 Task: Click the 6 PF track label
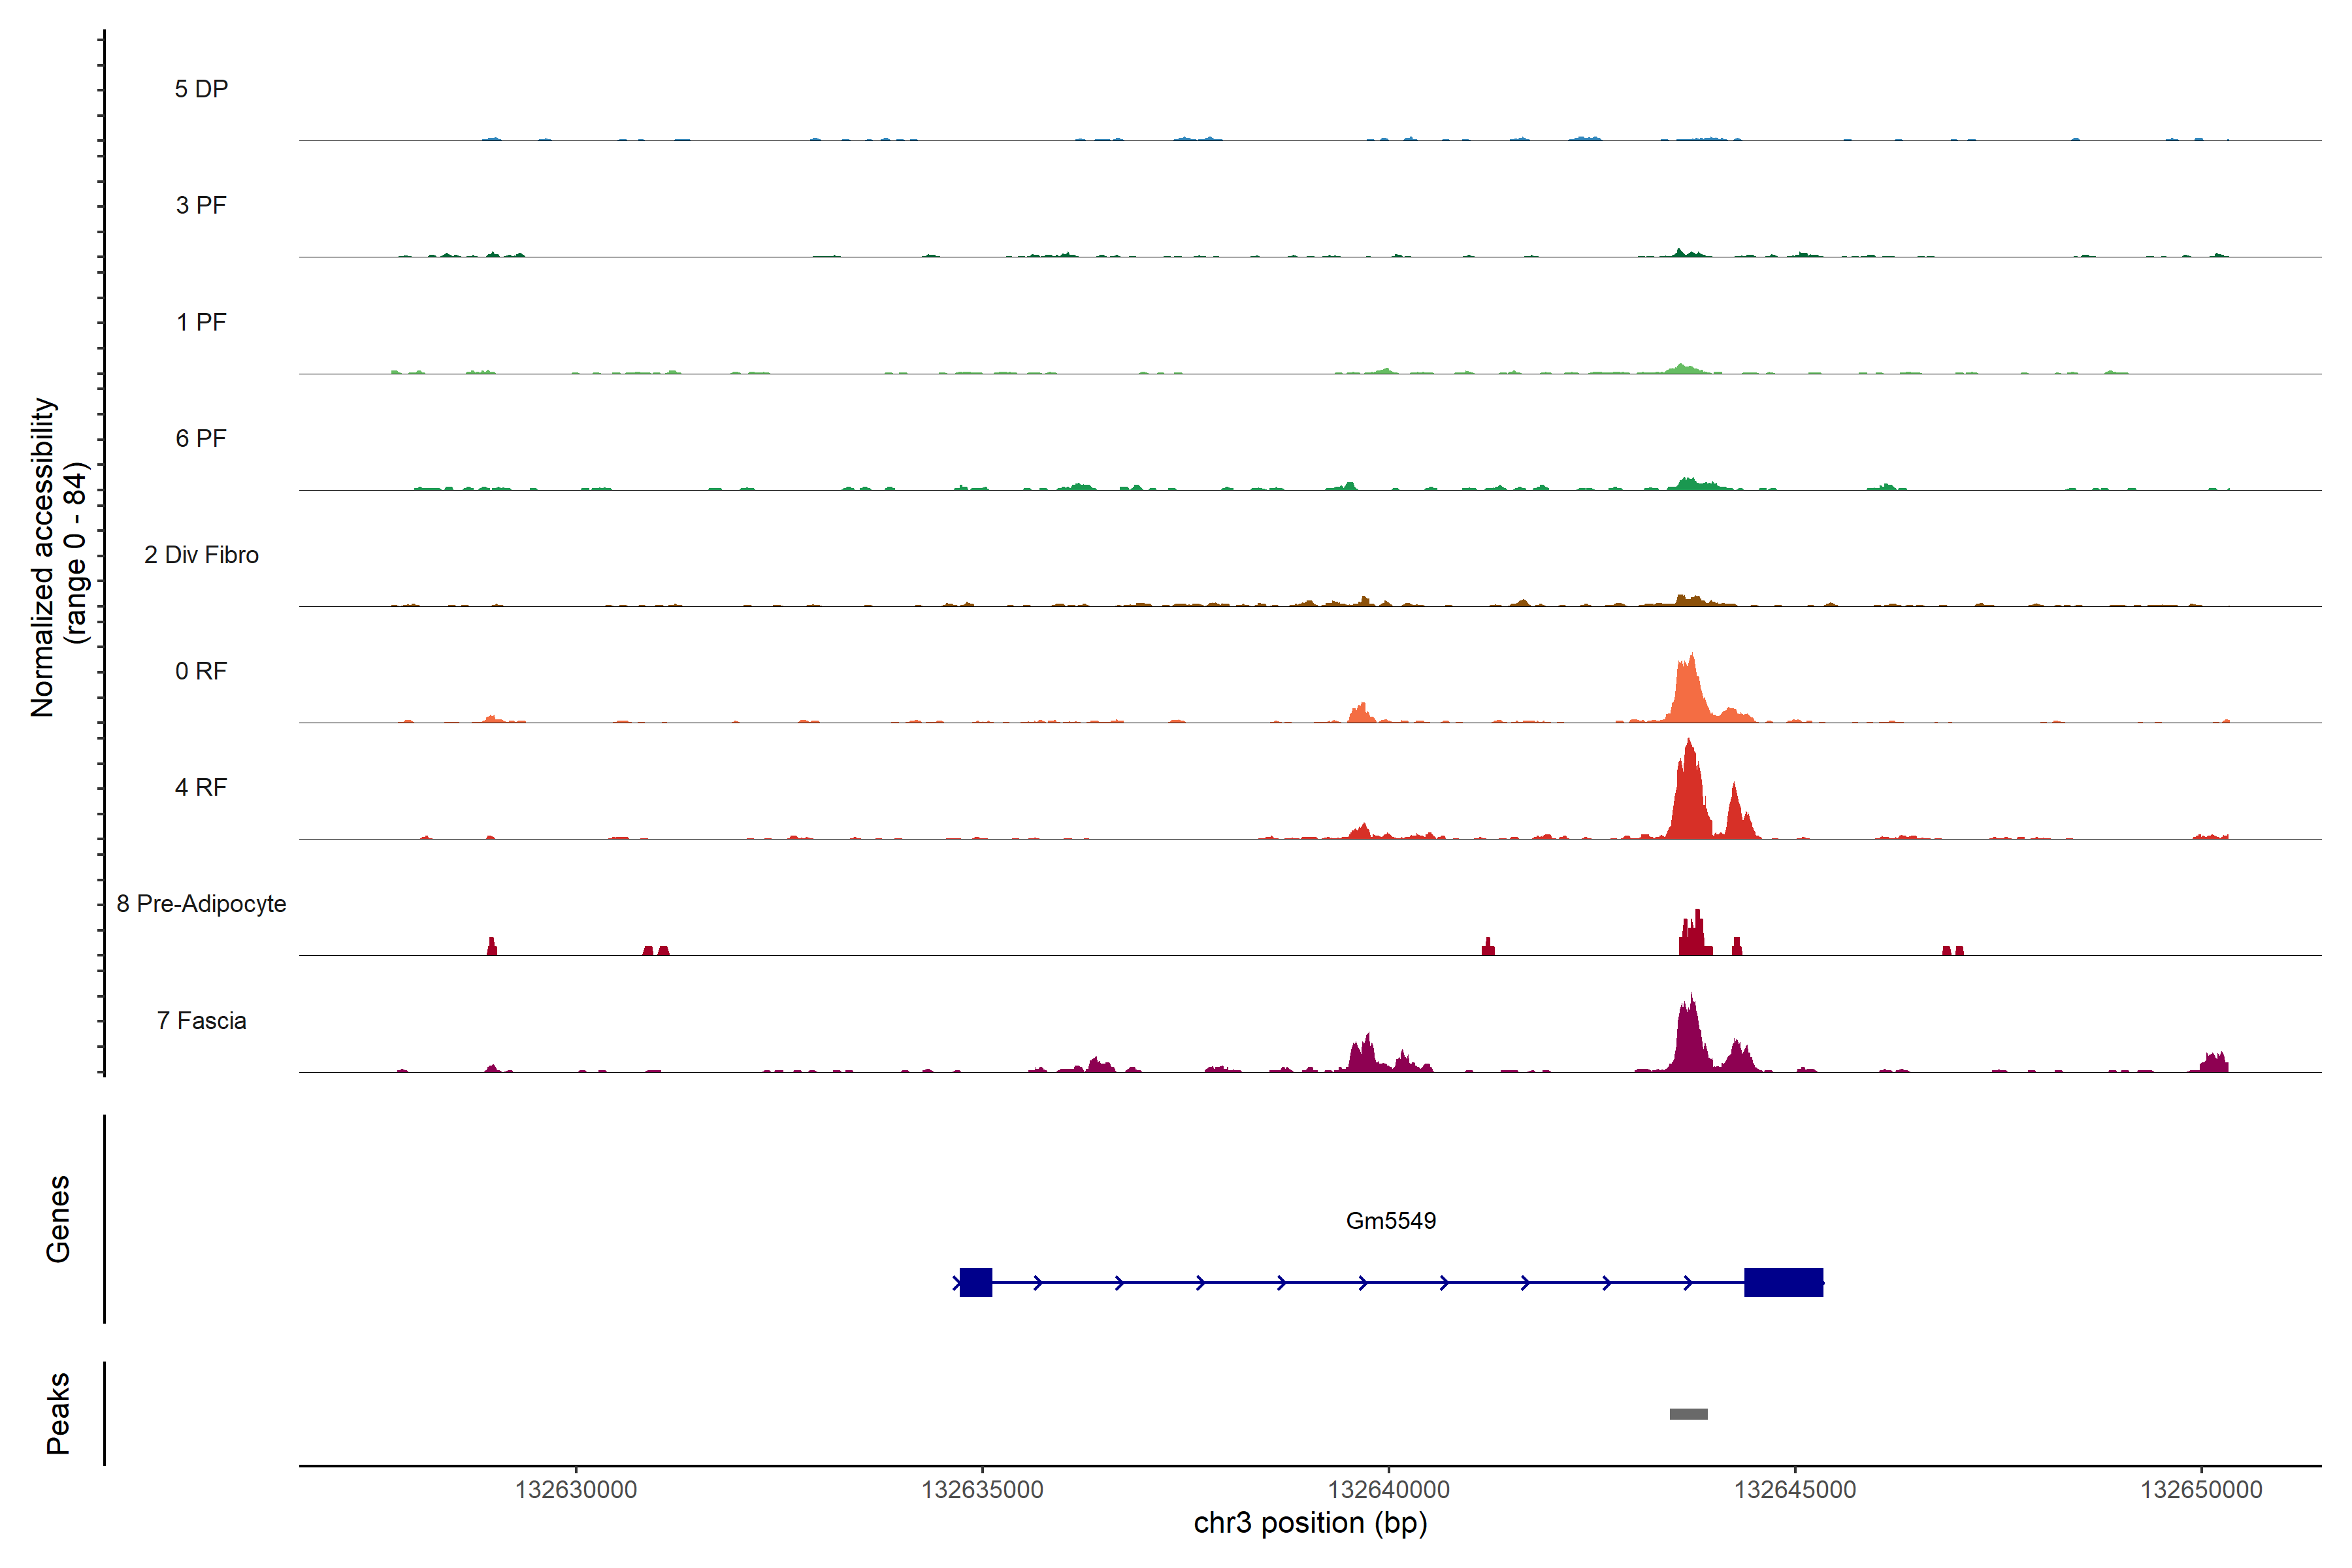point(201,438)
